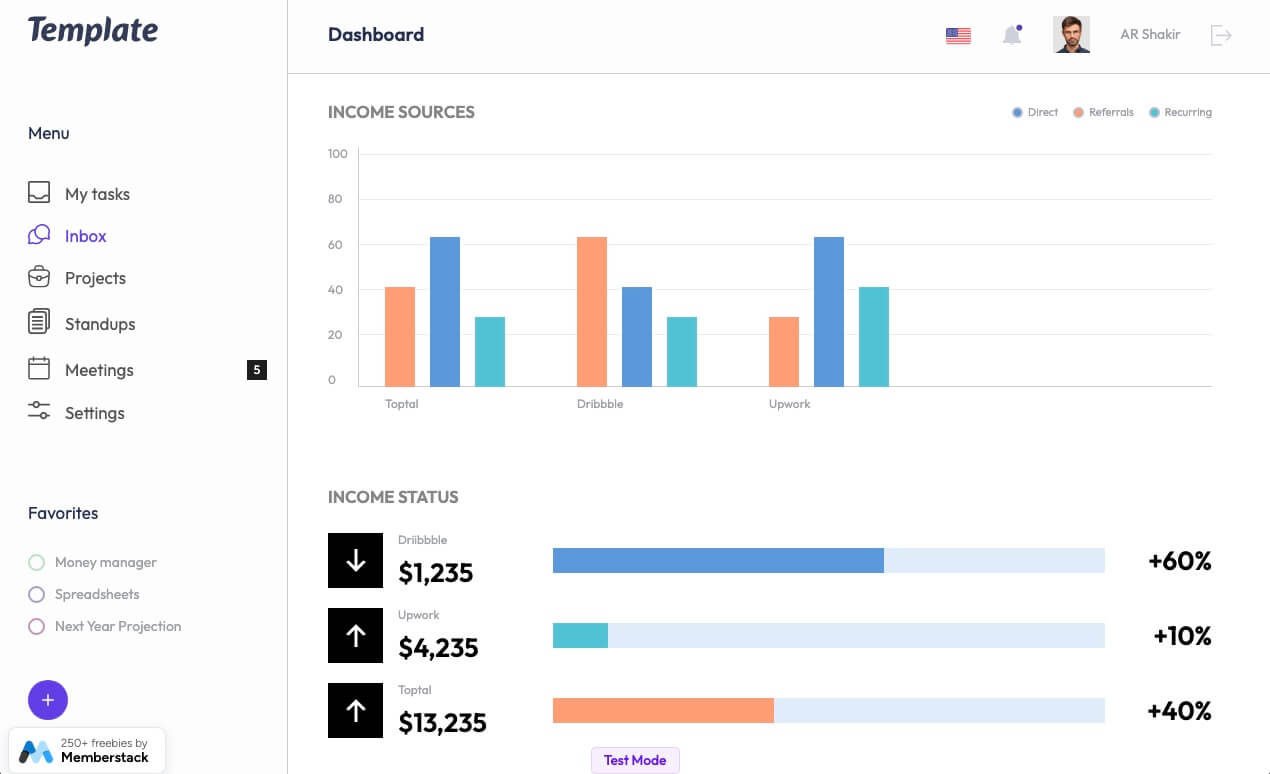Click the Projects briefcase icon
Image resolution: width=1270 pixels, height=774 pixels.
(39, 277)
